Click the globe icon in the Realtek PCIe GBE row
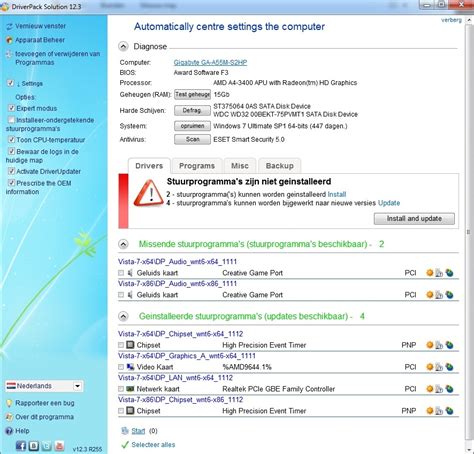474x454 pixels. pos(449,389)
